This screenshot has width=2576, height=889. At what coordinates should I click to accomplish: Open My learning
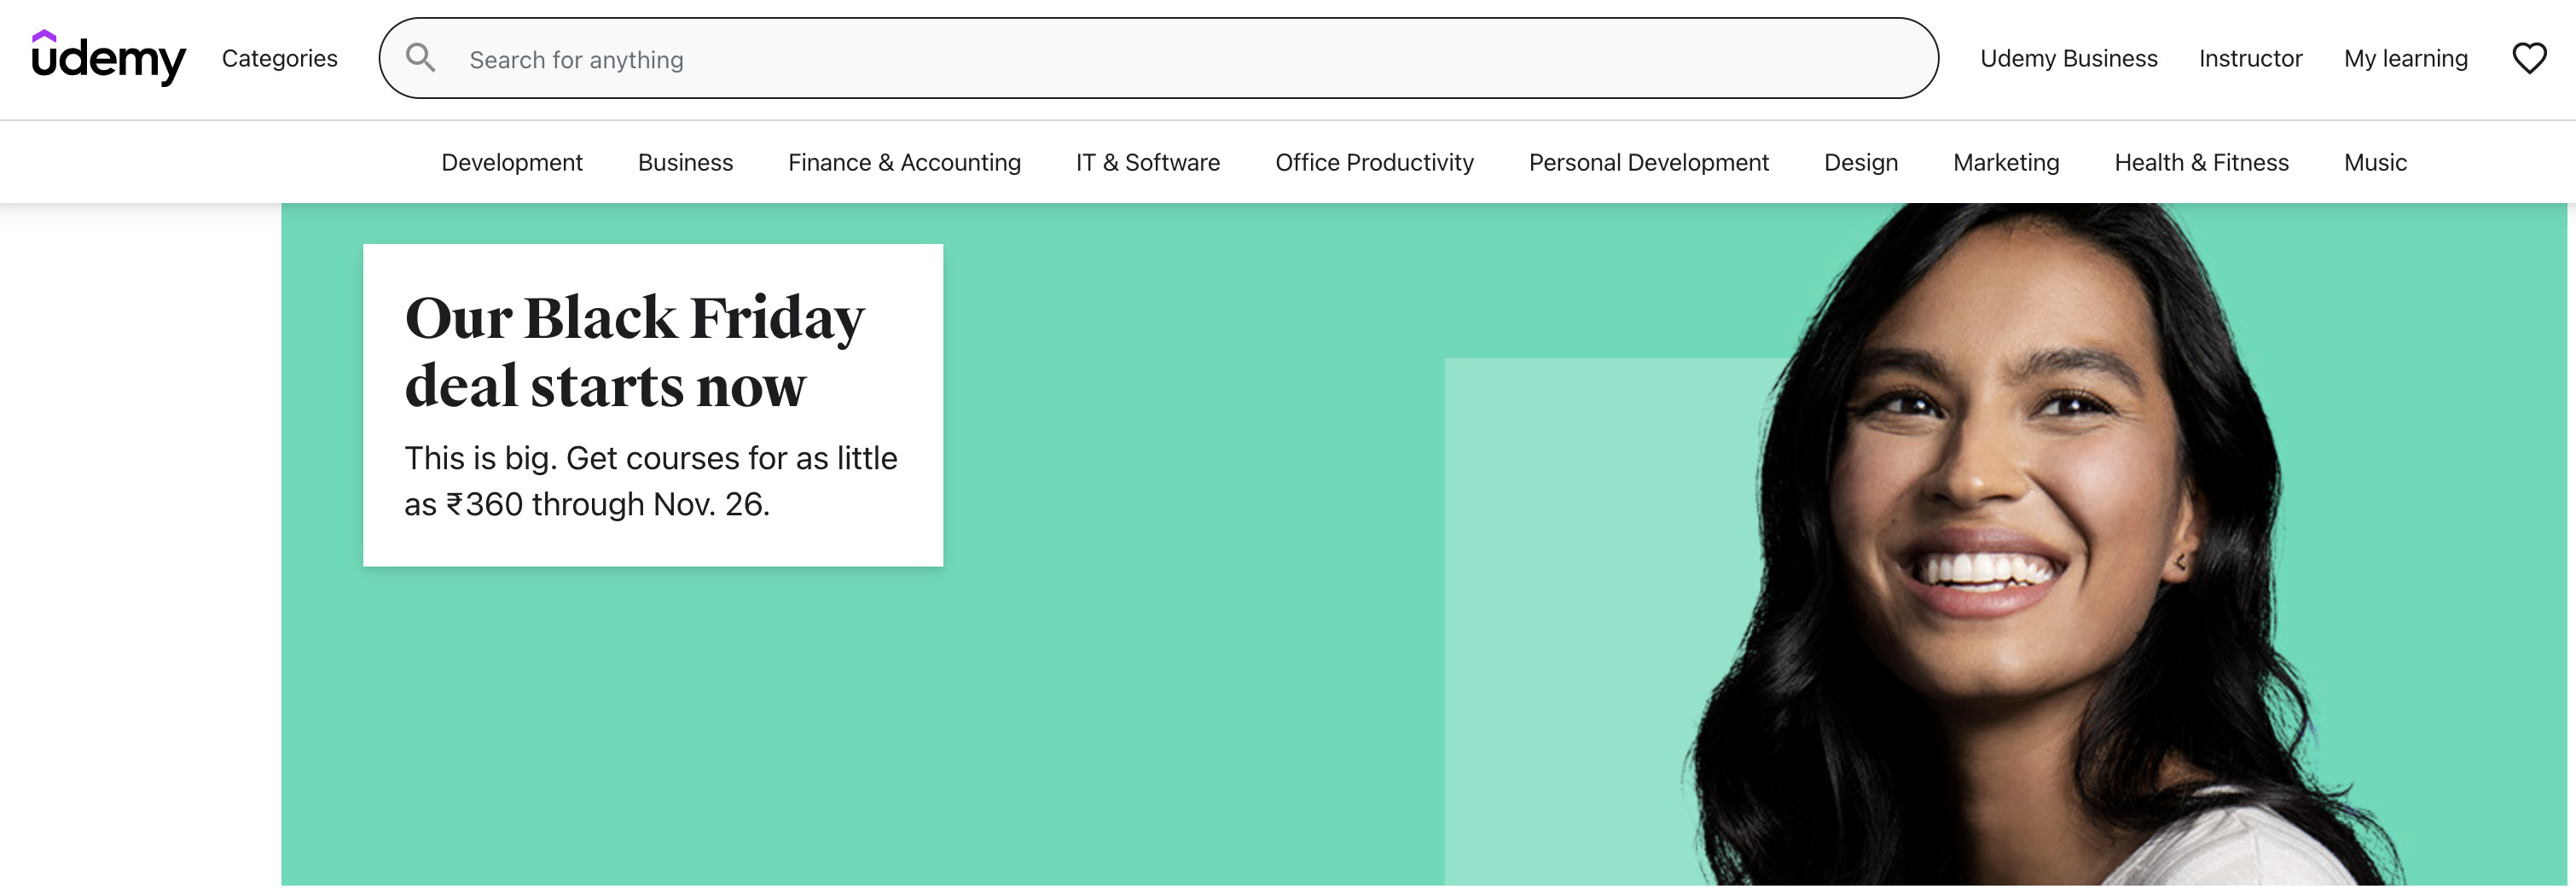2405,58
